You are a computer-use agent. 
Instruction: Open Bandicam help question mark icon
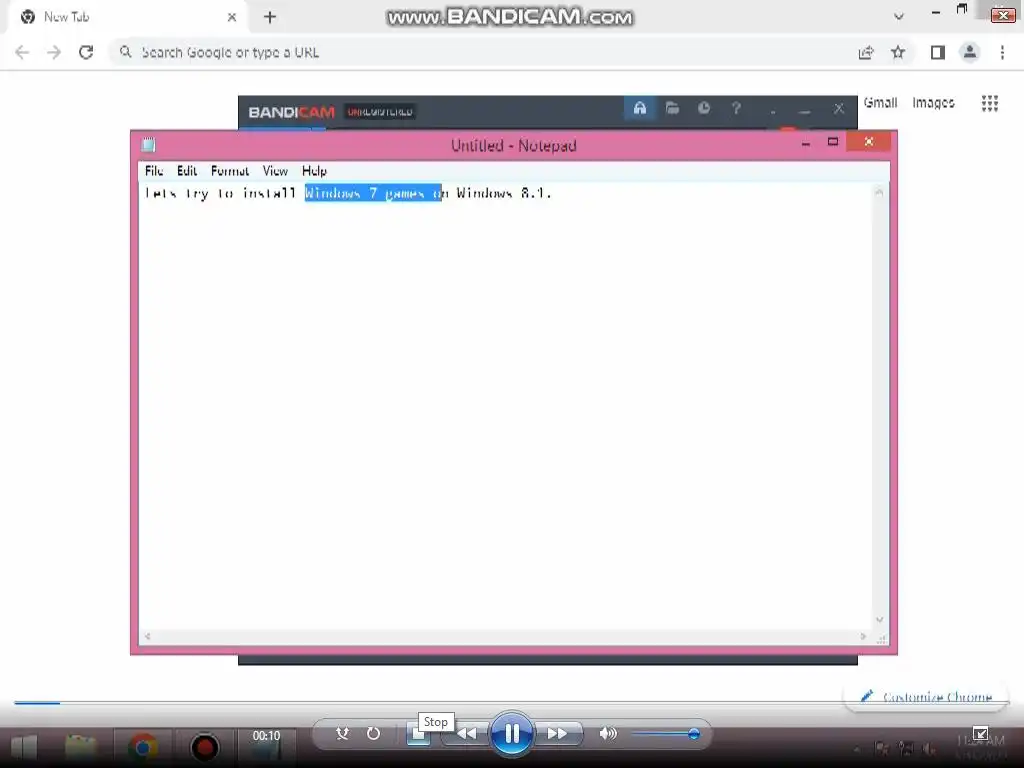click(736, 108)
